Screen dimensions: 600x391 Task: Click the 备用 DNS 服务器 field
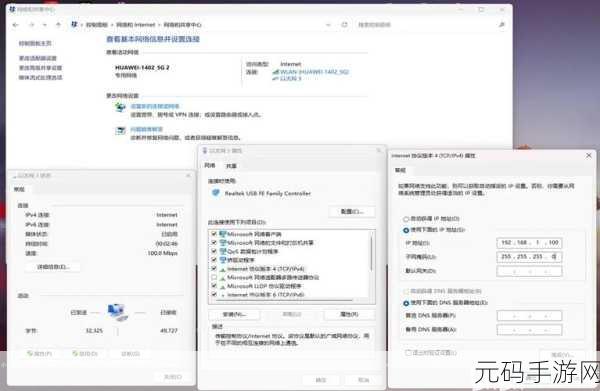pos(529,330)
